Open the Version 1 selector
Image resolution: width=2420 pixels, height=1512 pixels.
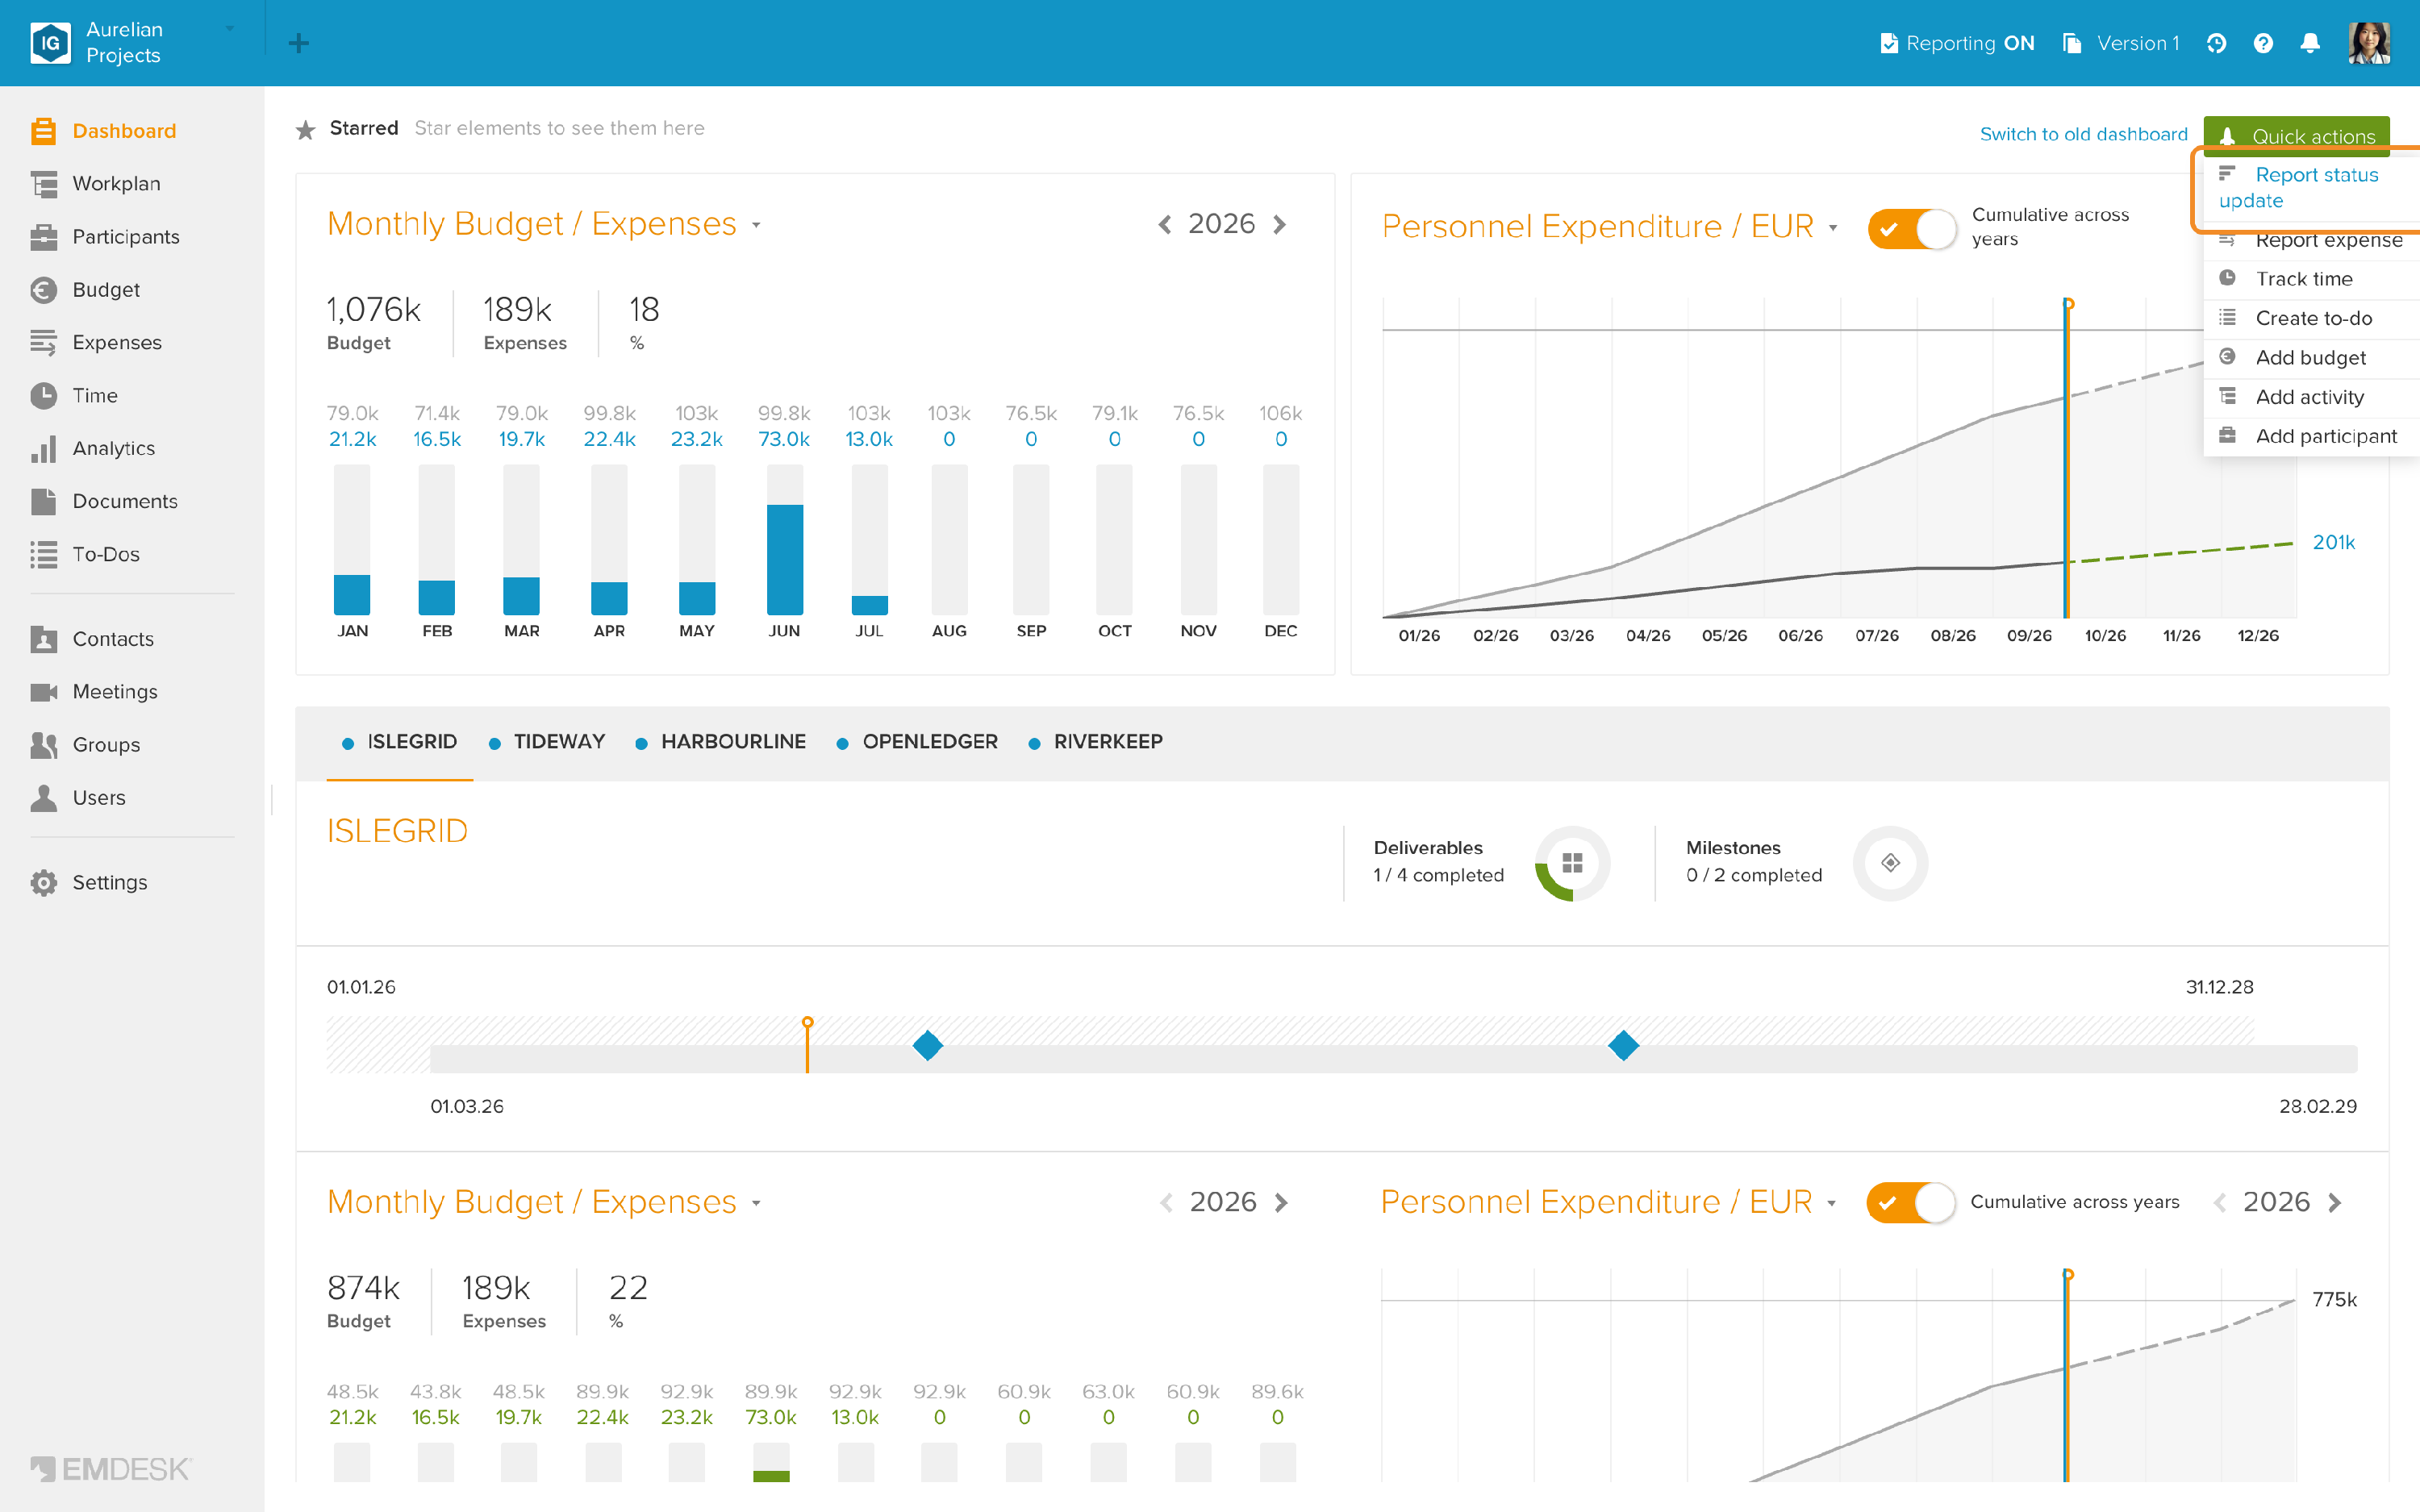click(2121, 43)
